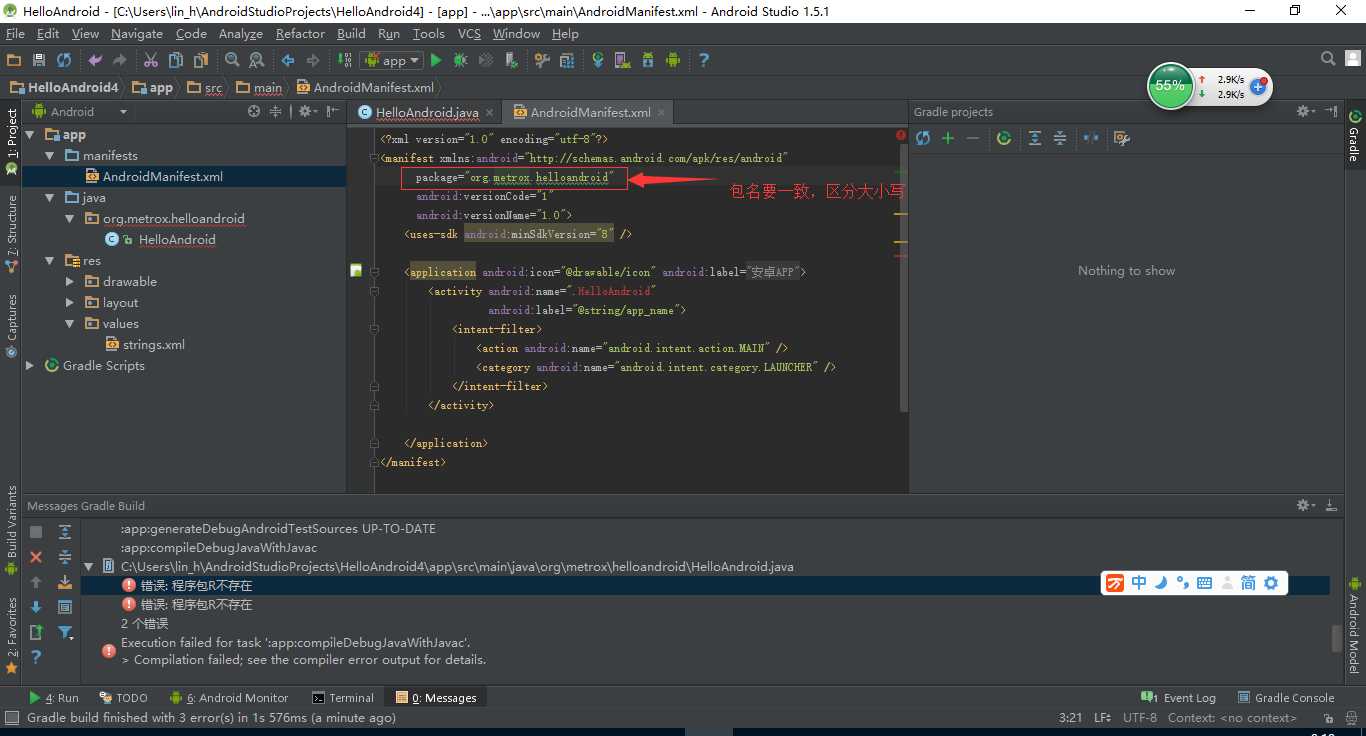Expand the Gradle Scripts node
The height and width of the screenshot is (736, 1366).
tap(30, 366)
